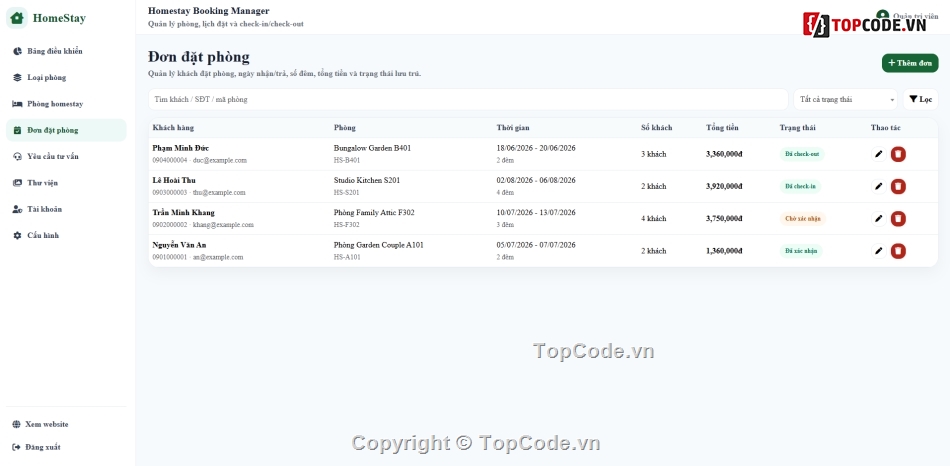Image resolution: width=950 pixels, height=466 pixels.
Task: Focus the Tìm khách search field
Action: [468, 99]
